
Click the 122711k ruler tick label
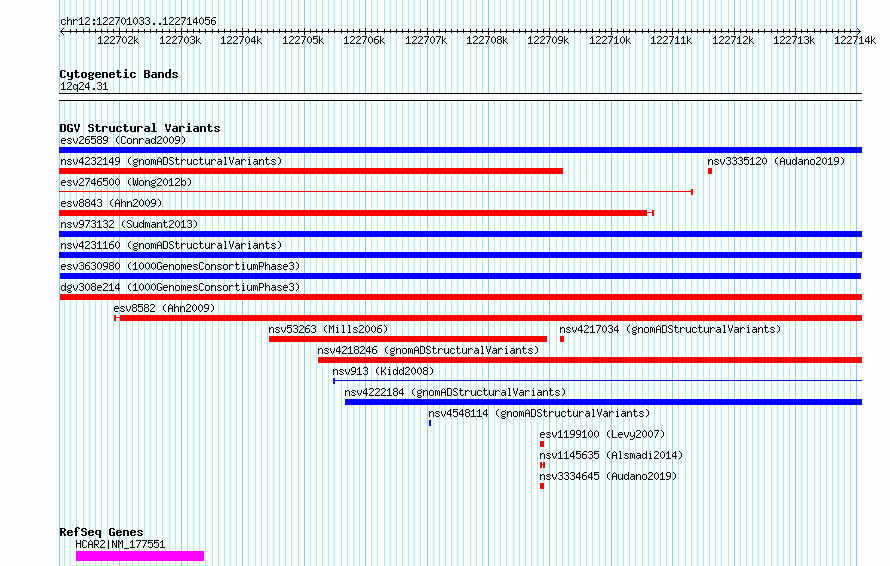[x=671, y=40]
